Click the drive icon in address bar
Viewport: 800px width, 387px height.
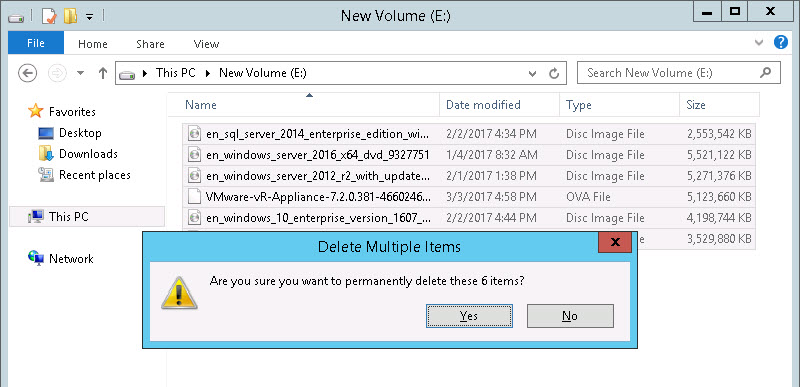click(x=127, y=74)
